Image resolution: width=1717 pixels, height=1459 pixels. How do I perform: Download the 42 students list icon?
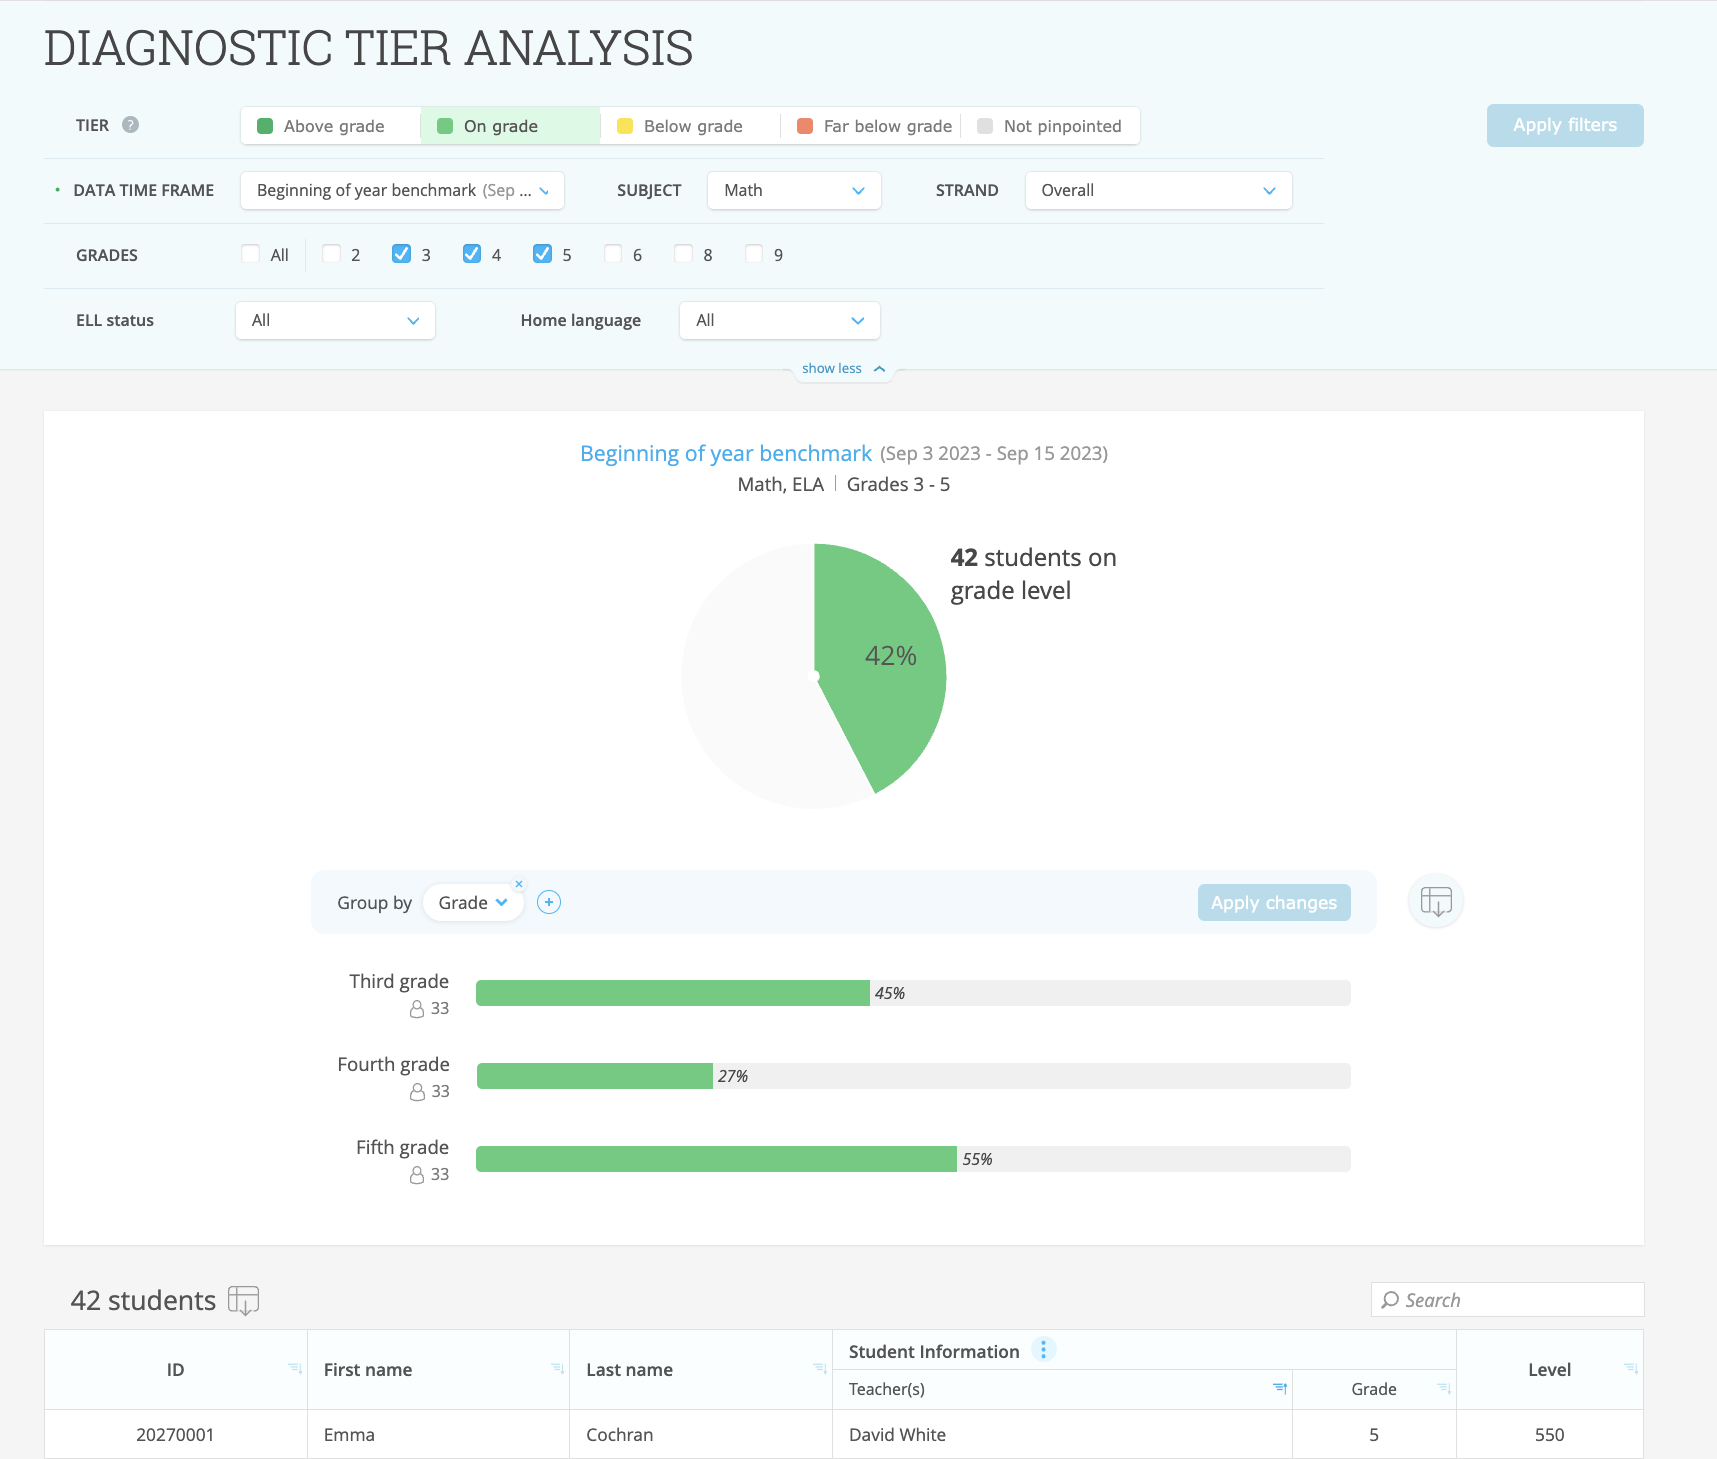243,1300
